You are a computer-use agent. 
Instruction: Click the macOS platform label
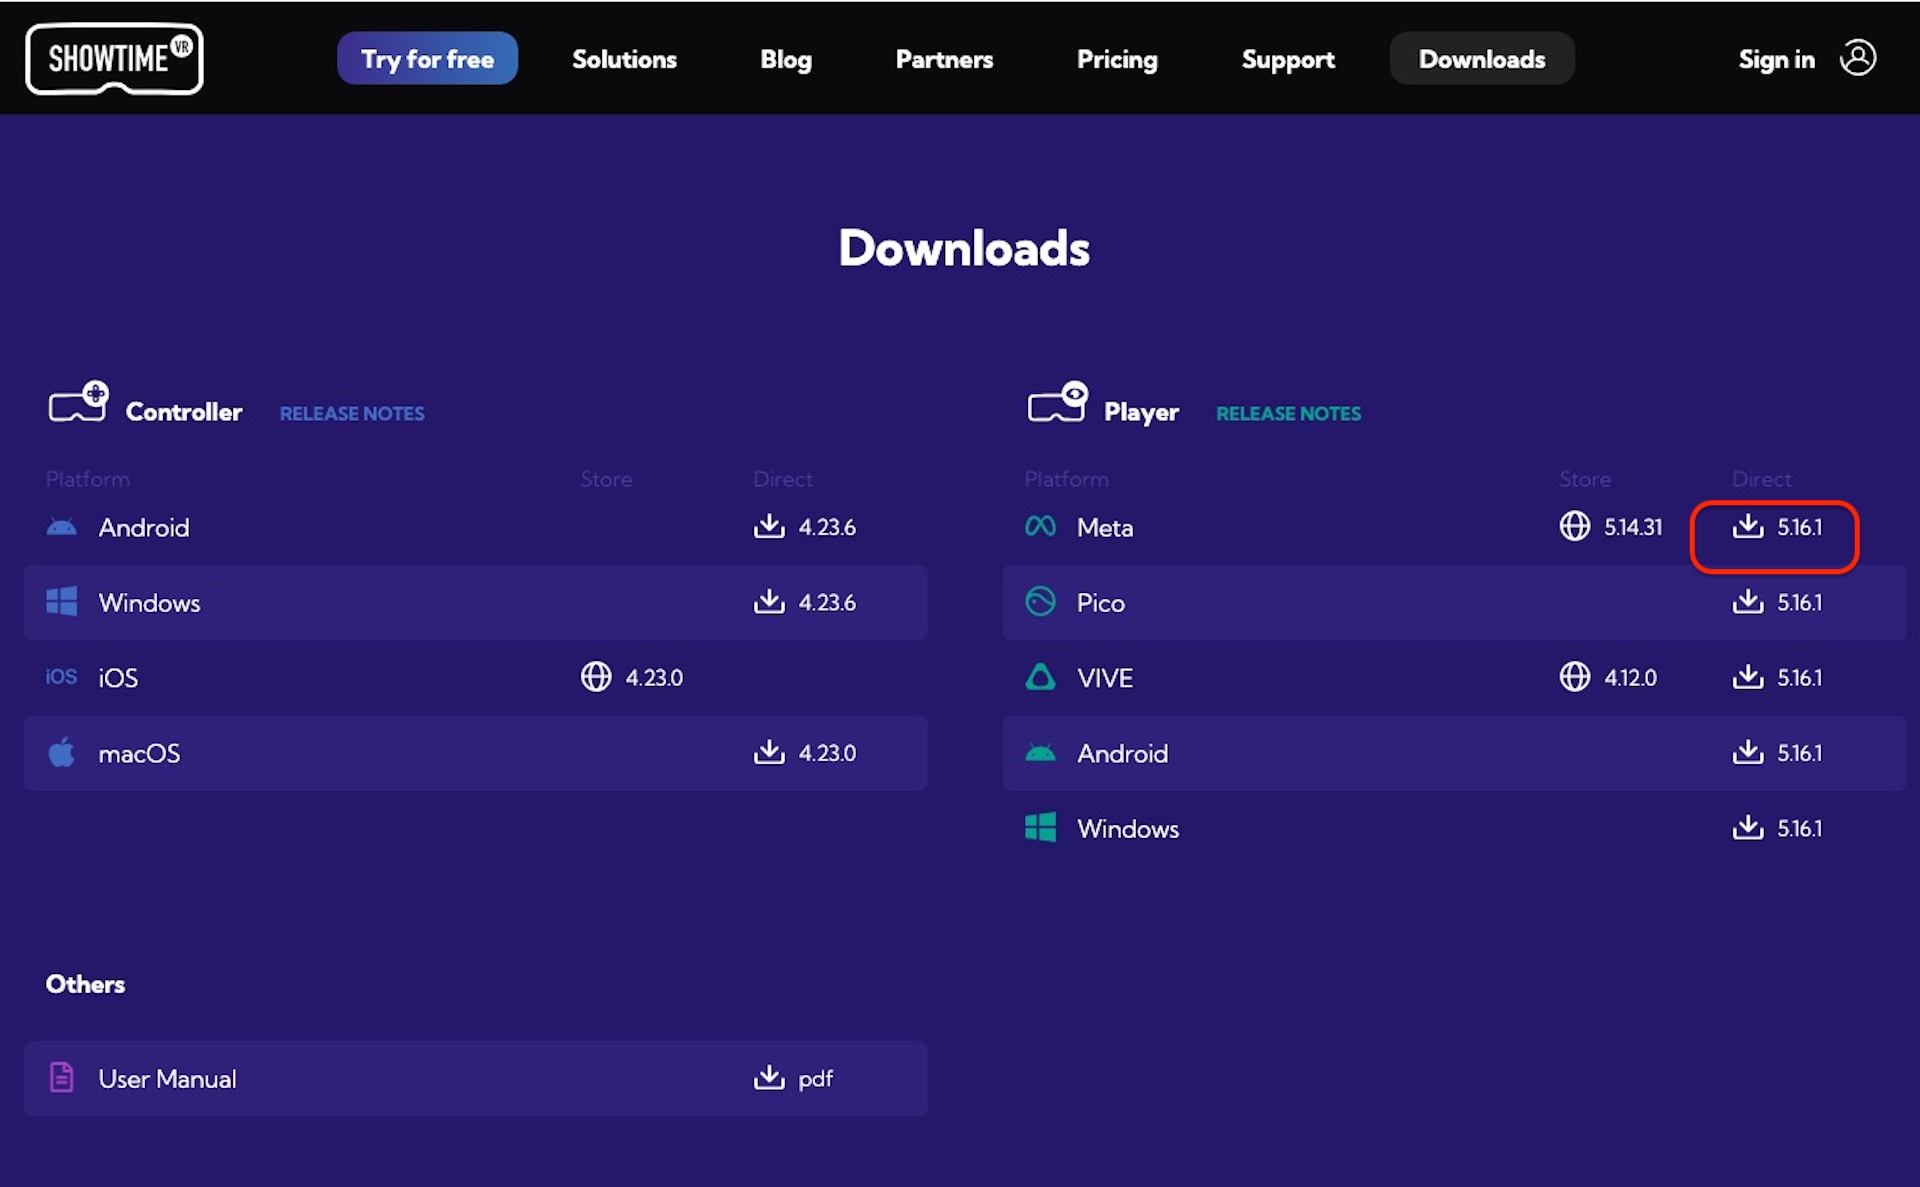tap(139, 753)
